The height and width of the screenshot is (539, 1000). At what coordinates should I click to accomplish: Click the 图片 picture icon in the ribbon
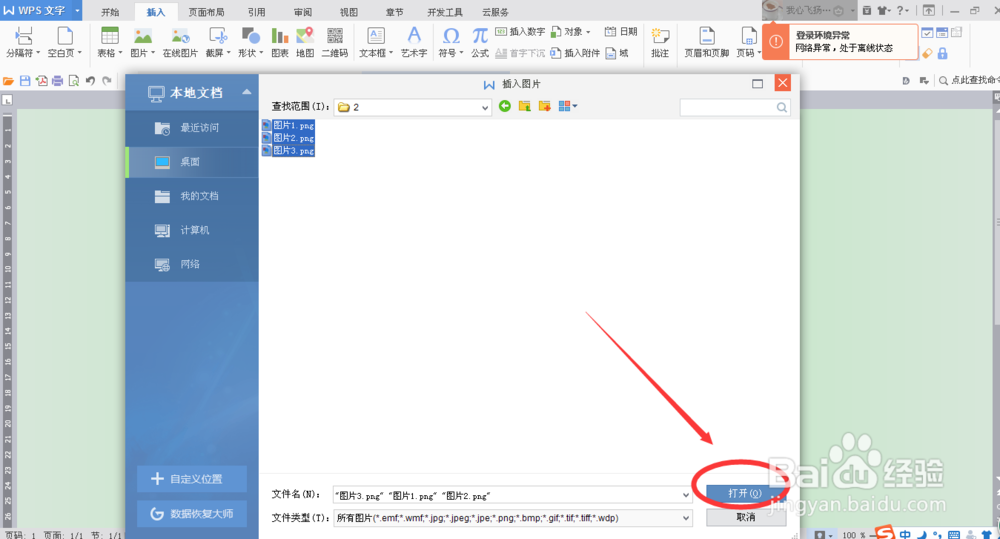[x=143, y=36]
